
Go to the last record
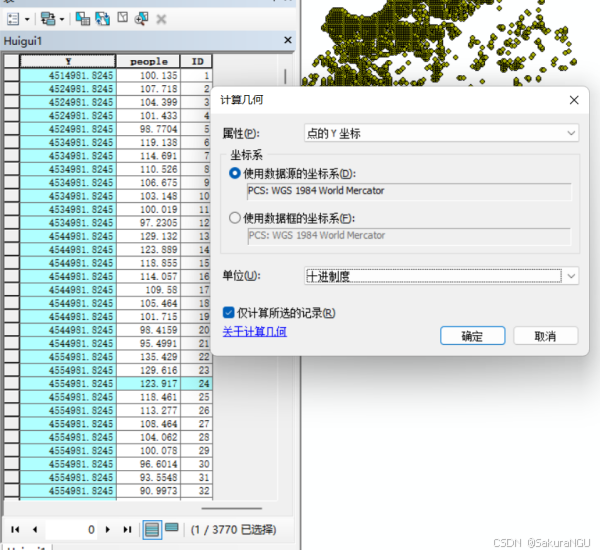pyautogui.click(x=127, y=530)
